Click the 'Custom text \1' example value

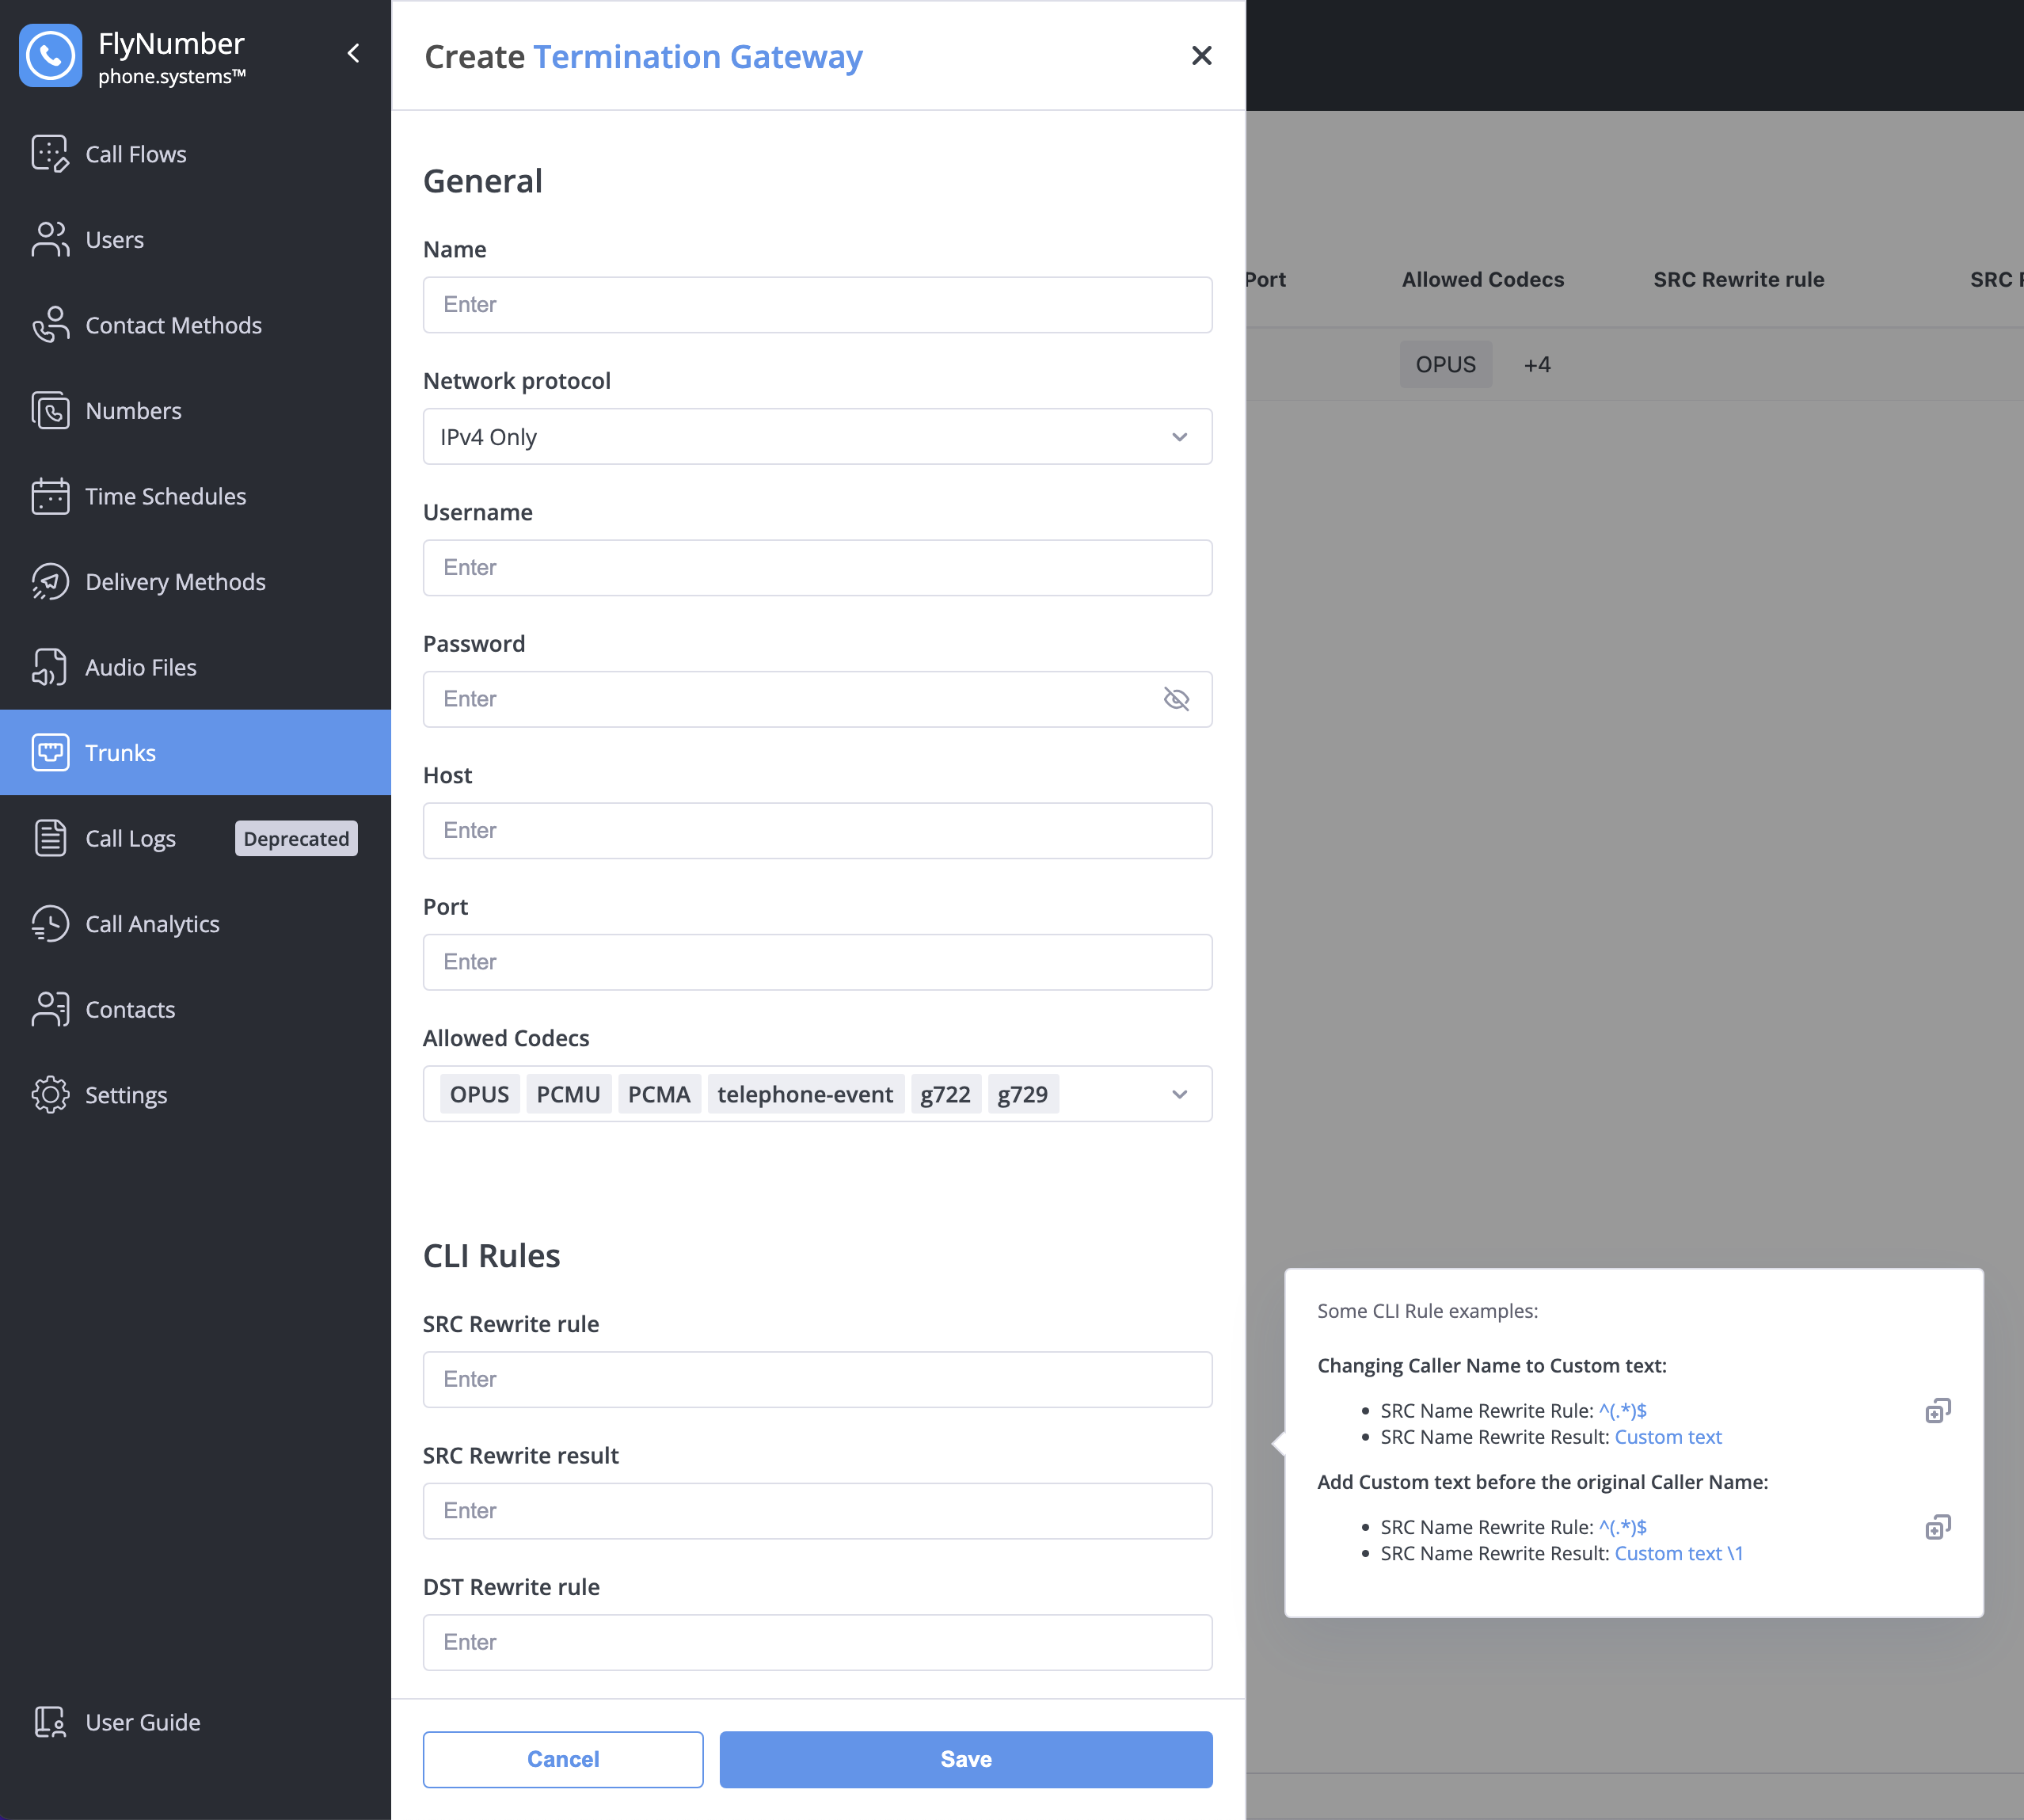[x=1678, y=1553]
